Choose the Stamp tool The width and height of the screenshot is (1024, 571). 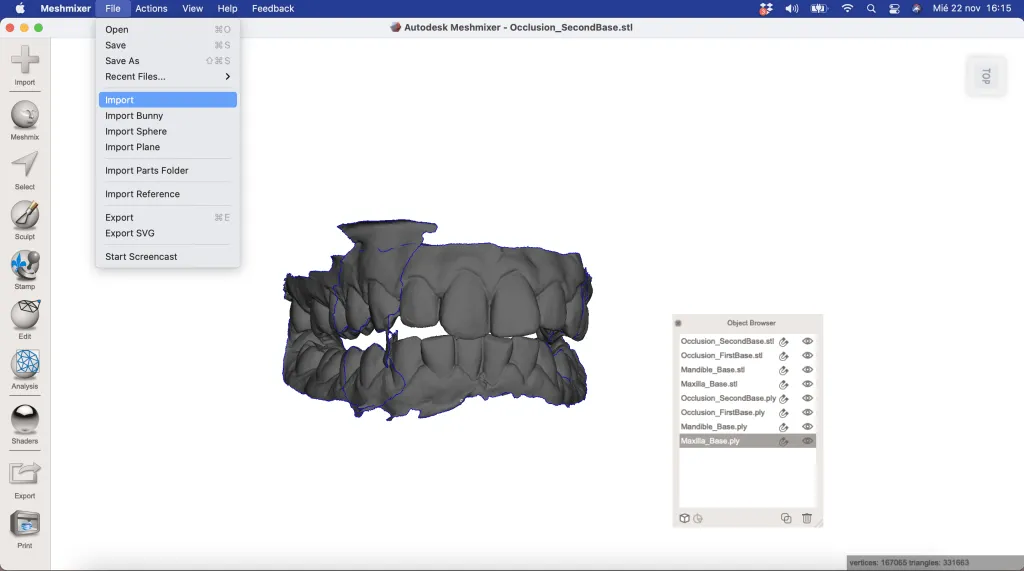click(x=25, y=270)
